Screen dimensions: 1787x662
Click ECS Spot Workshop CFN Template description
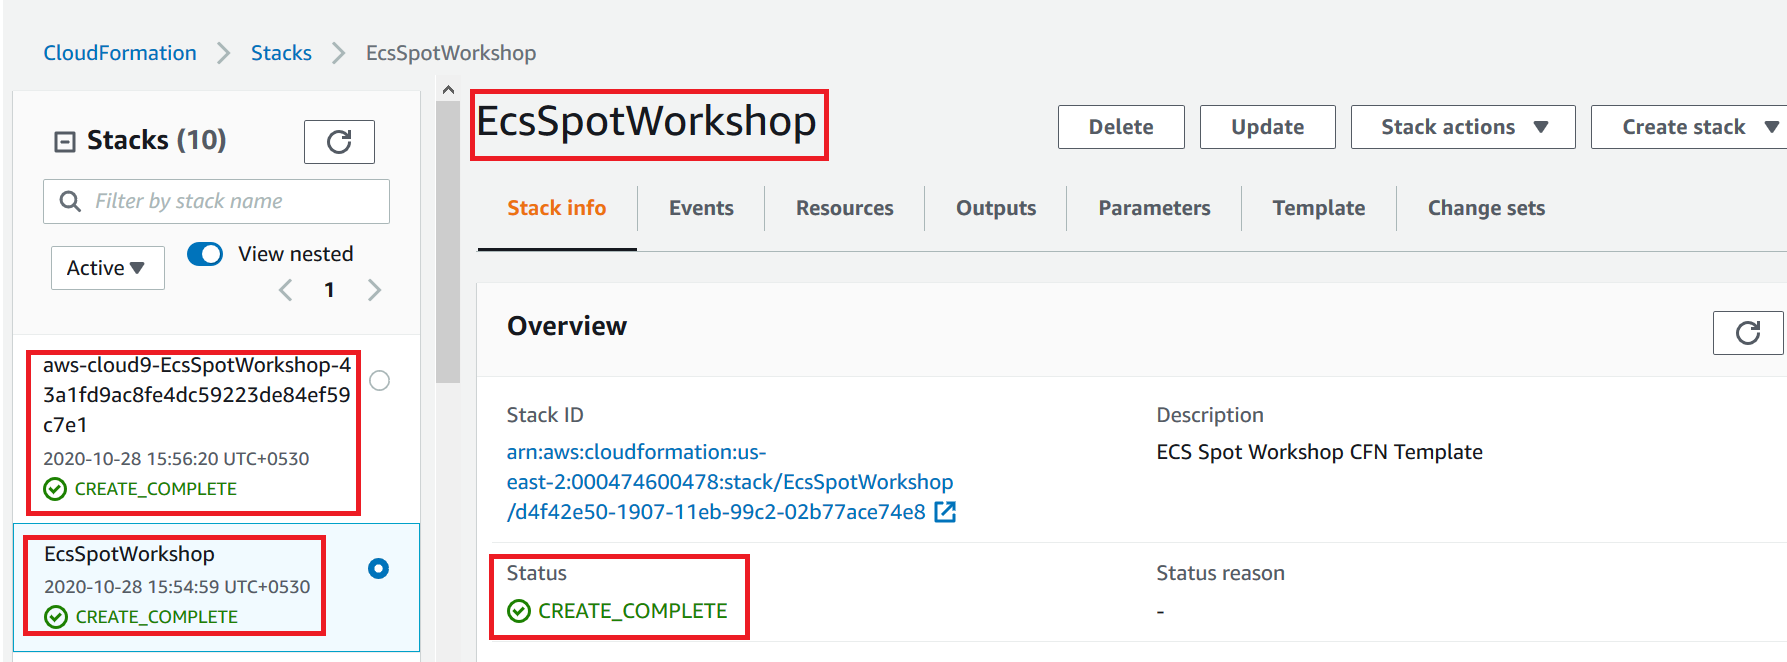(x=1319, y=452)
